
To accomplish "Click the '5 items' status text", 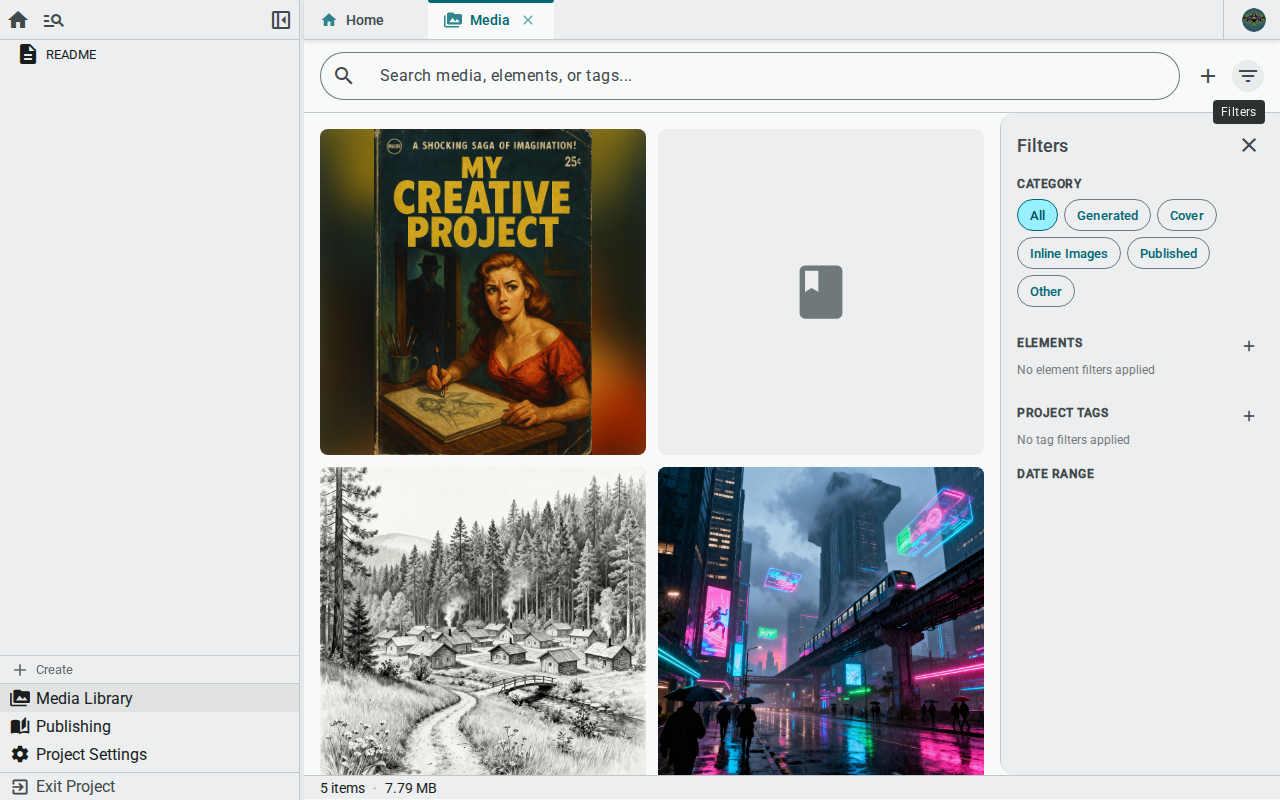I will tap(342, 788).
